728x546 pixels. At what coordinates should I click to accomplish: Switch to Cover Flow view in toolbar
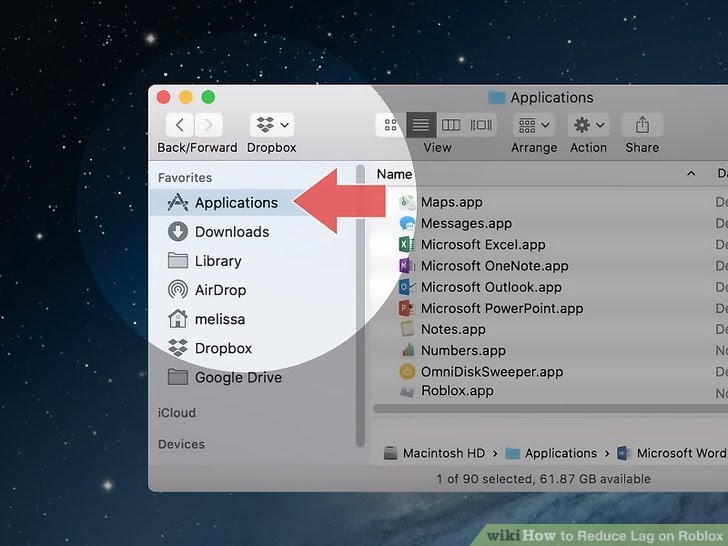(x=481, y=125)
